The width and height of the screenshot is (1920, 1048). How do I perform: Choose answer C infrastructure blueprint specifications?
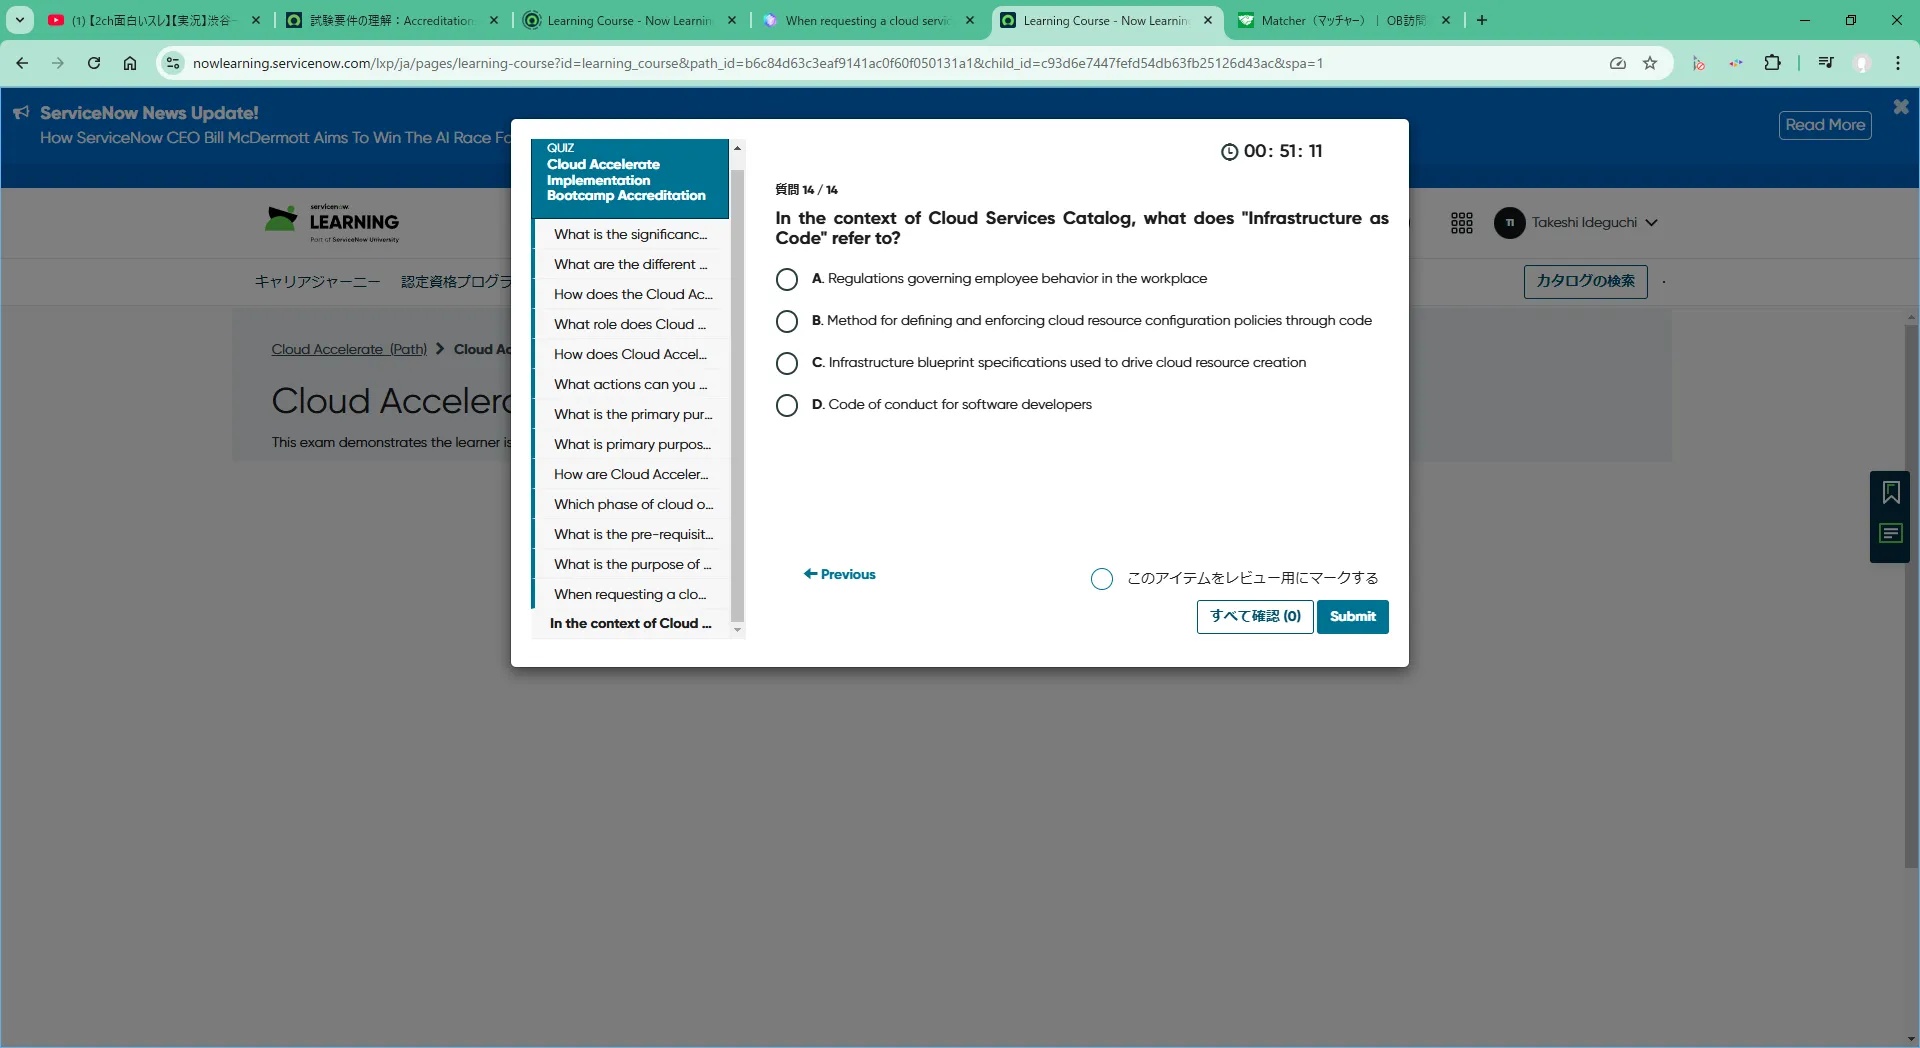[x=787, y=363]
